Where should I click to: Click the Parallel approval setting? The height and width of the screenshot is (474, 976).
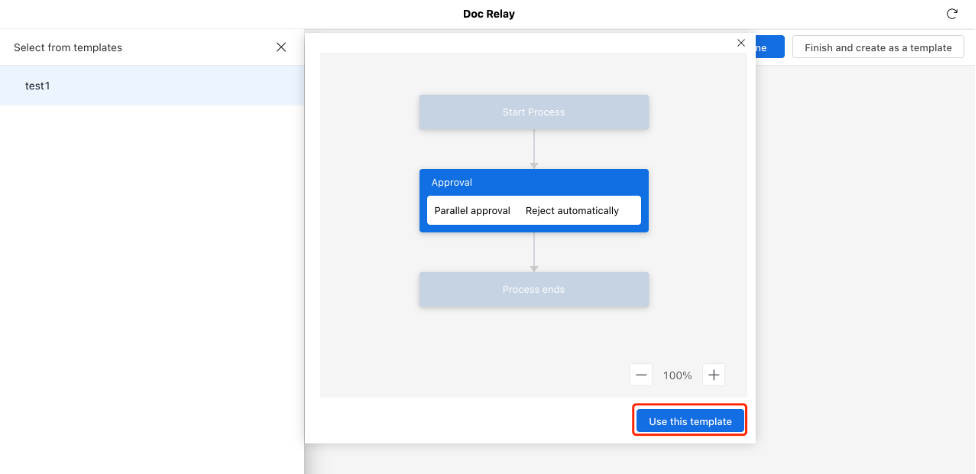coord(472,211)
